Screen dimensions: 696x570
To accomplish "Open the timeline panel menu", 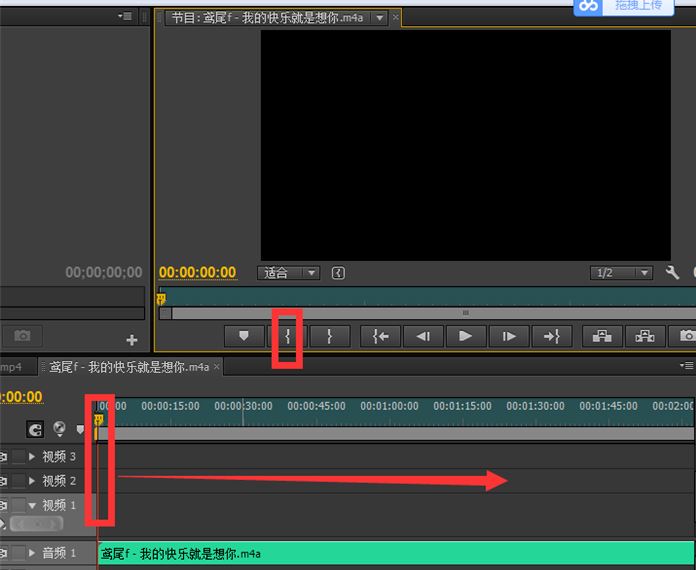I will [x=687, y=365].
